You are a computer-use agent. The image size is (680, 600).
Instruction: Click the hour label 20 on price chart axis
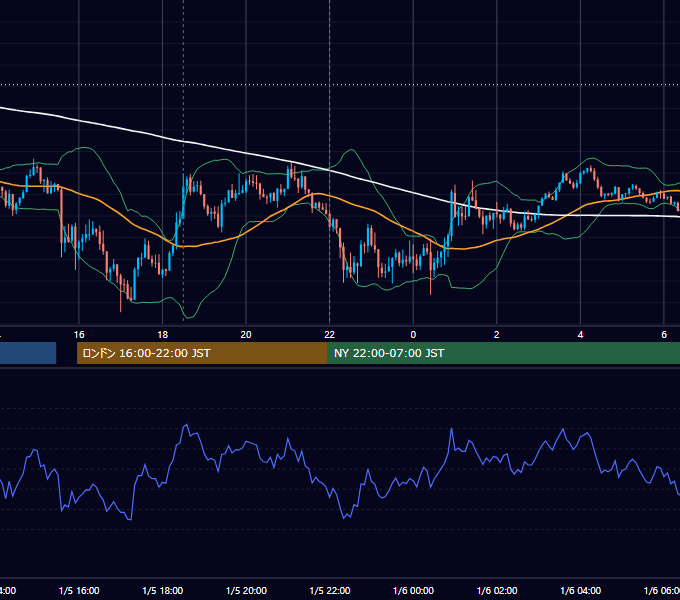pyautogui.click(x=246, y=335)
